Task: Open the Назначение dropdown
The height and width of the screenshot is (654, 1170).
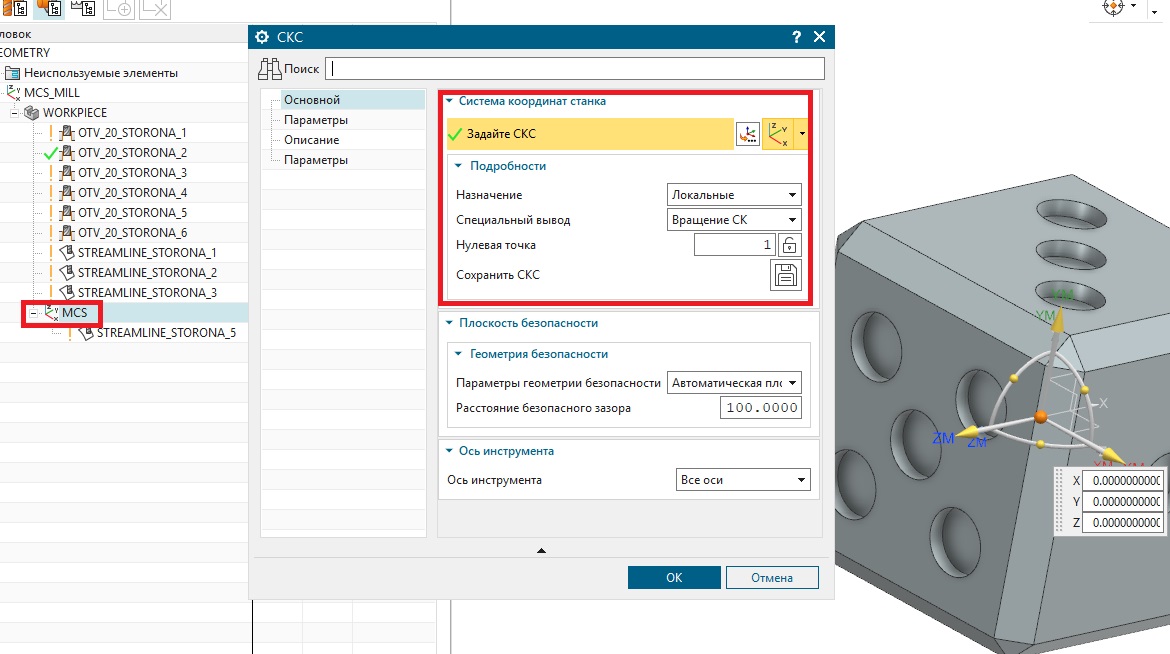Action: pyautogui.click(x=734, y=195)
